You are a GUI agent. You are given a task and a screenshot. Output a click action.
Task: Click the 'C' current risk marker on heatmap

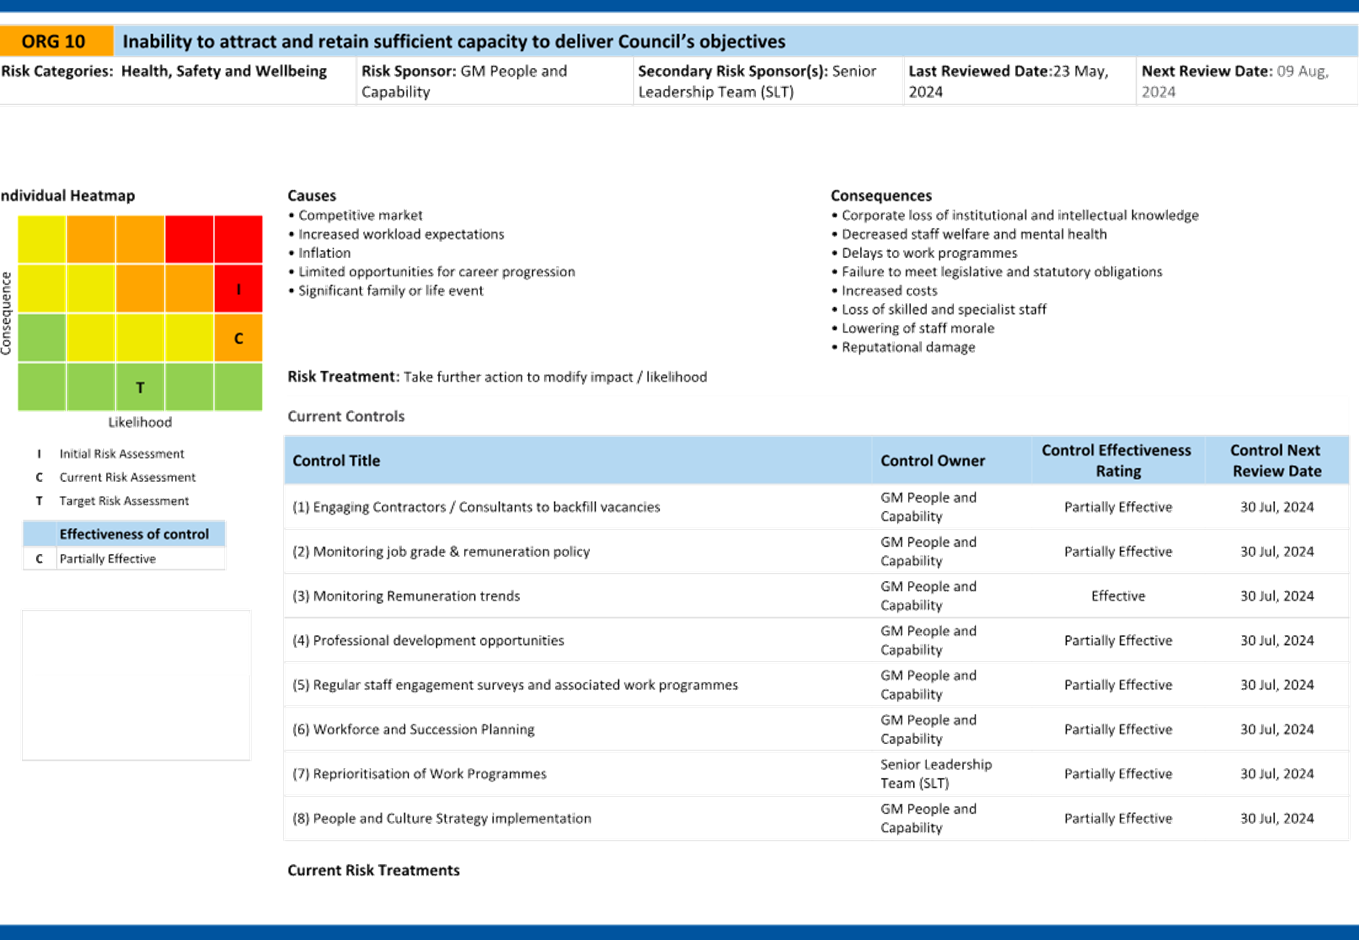pos(238,338)
